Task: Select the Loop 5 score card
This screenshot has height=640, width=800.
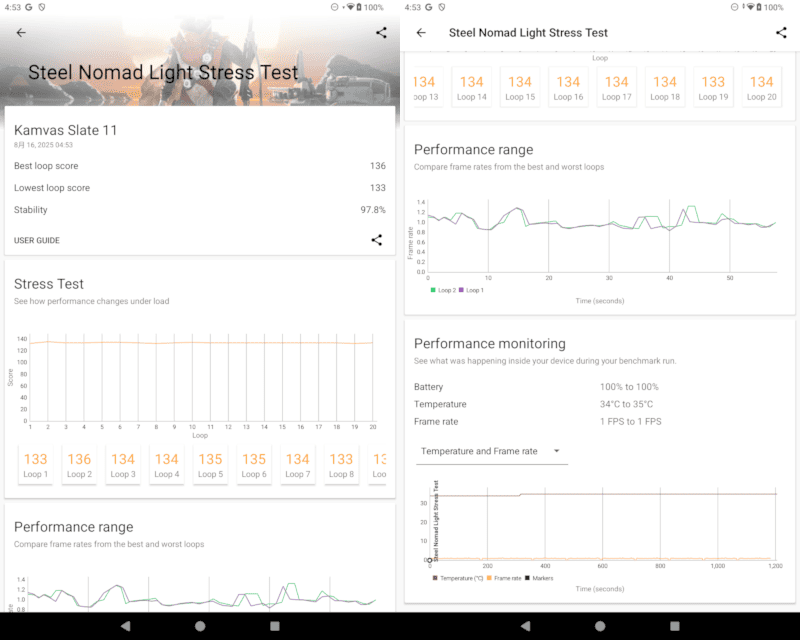Action: click(x=210, y=465)
